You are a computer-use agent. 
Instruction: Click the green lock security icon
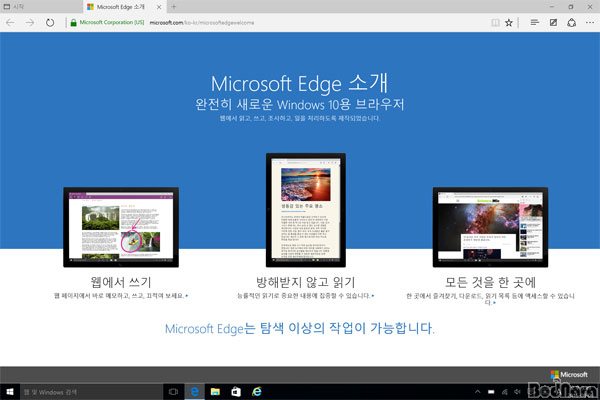point(73,23)
